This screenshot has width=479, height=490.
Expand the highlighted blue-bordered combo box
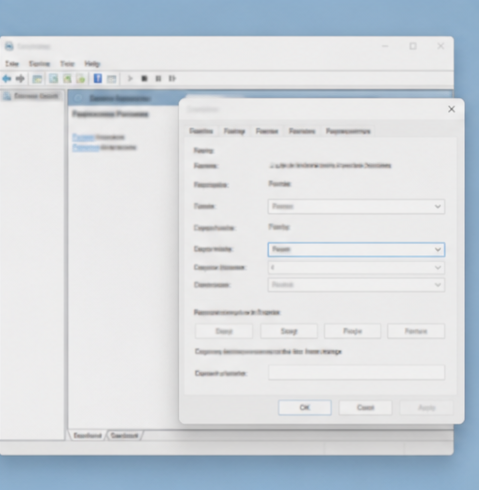[x=356, y=249]
